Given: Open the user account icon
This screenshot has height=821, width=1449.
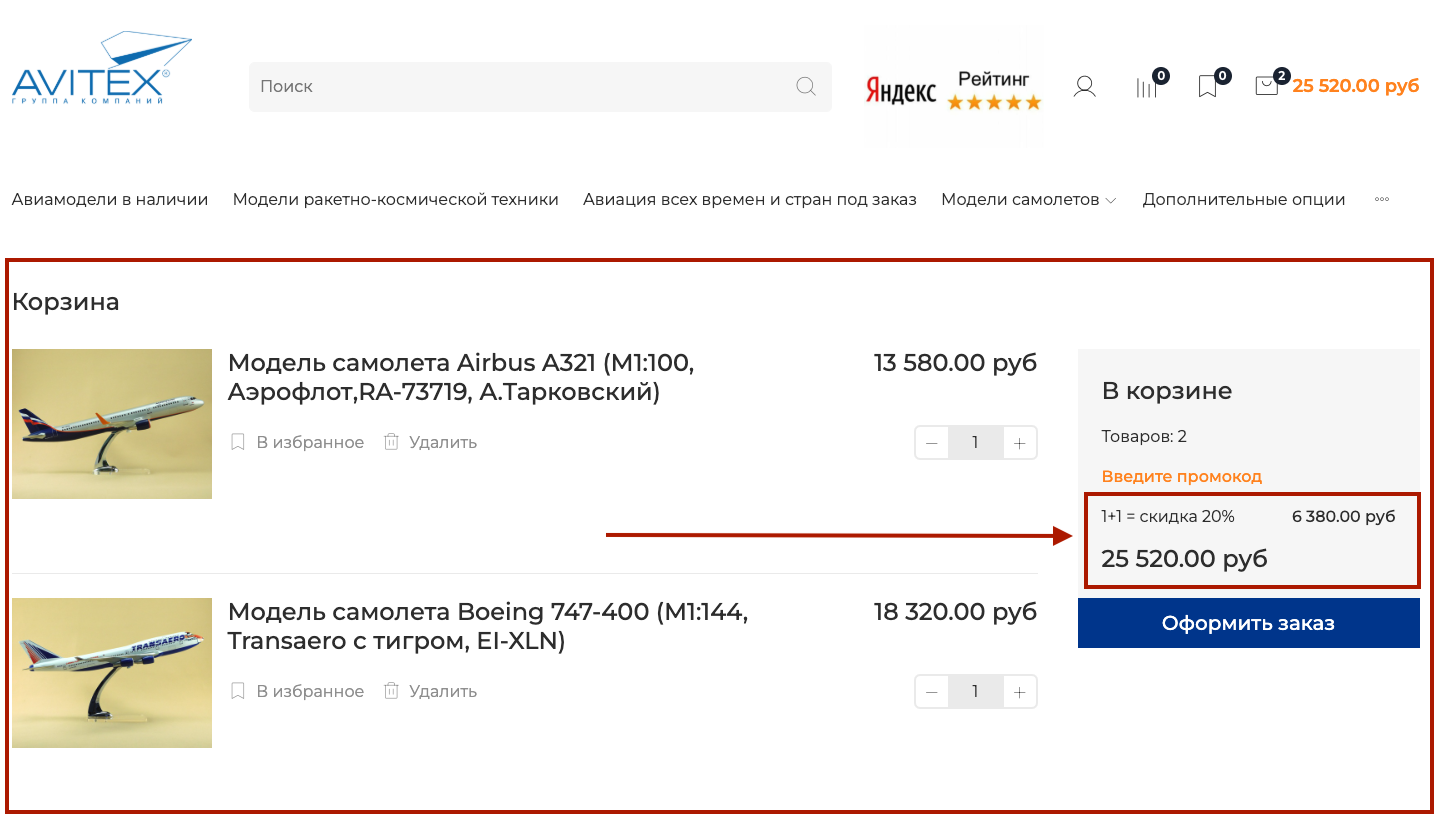Looking at the screenshot, I should pos(1084,86).
